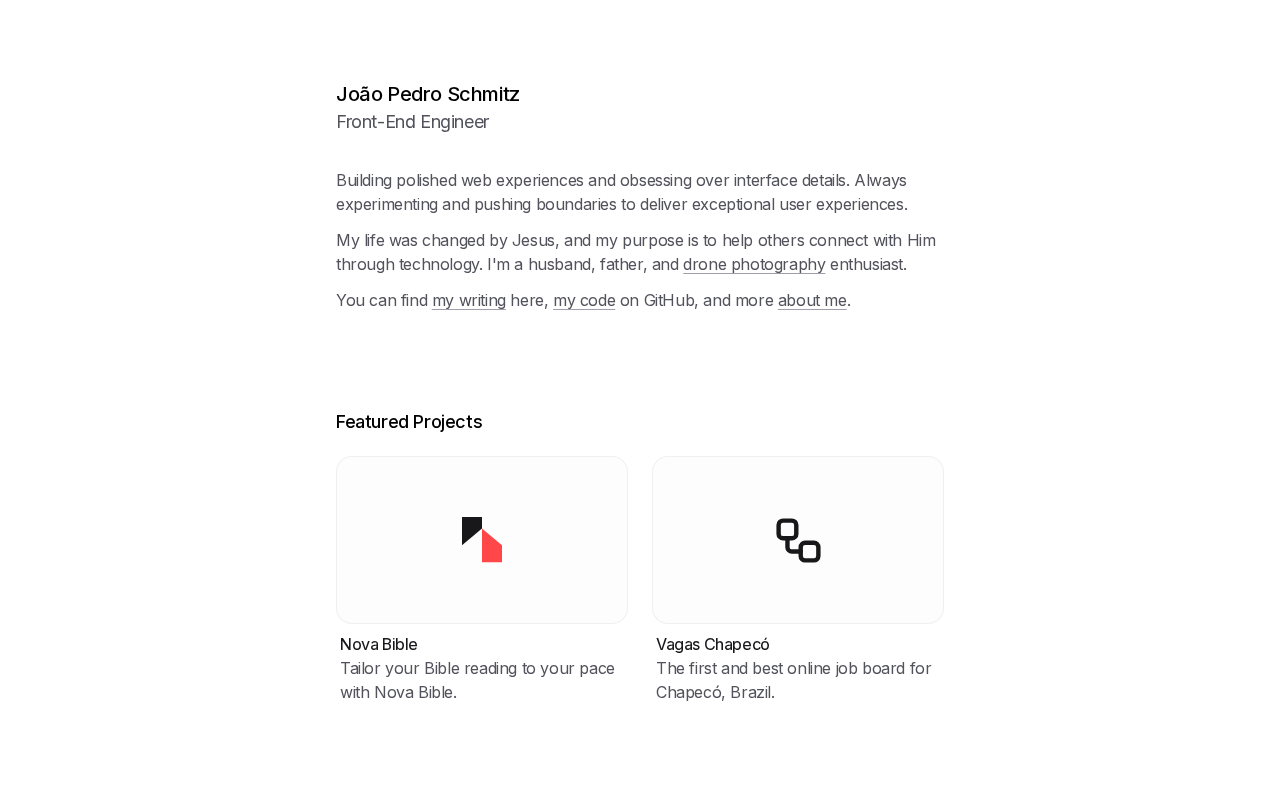Follow the my code link
Image resolution: width=1280 pixels, height=800 pixels.
pyautogui.click(x=584, y=301)
